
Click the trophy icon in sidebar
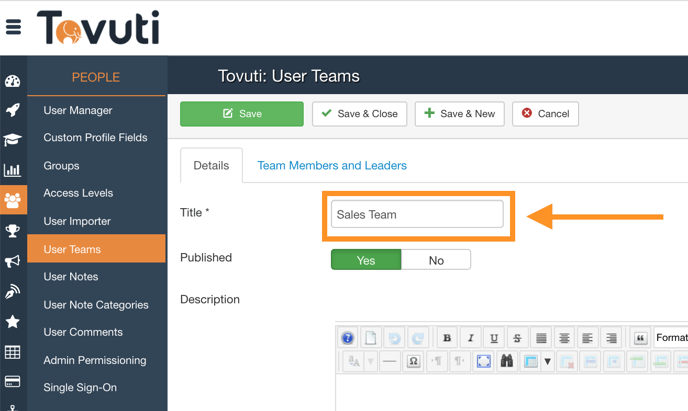pyautogui.click(x=13, y=231)
